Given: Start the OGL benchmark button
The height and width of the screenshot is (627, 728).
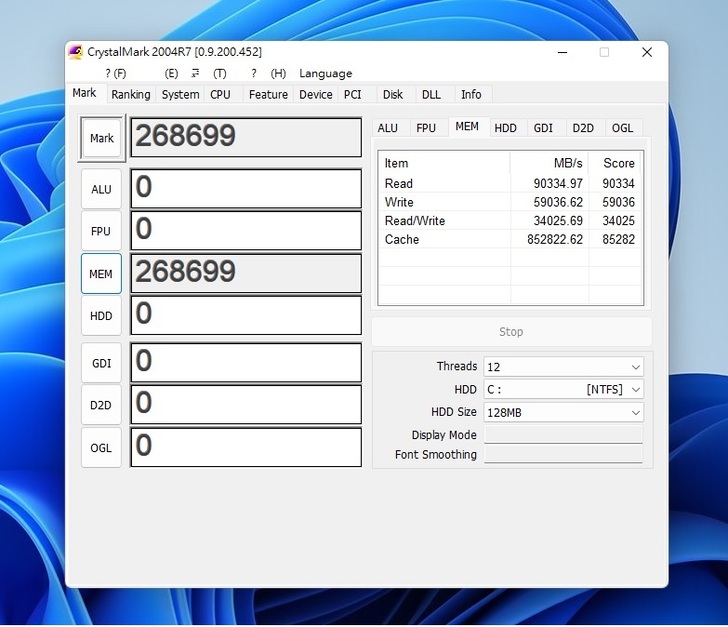Looking at the screenshot, I should tap(101, 448).
